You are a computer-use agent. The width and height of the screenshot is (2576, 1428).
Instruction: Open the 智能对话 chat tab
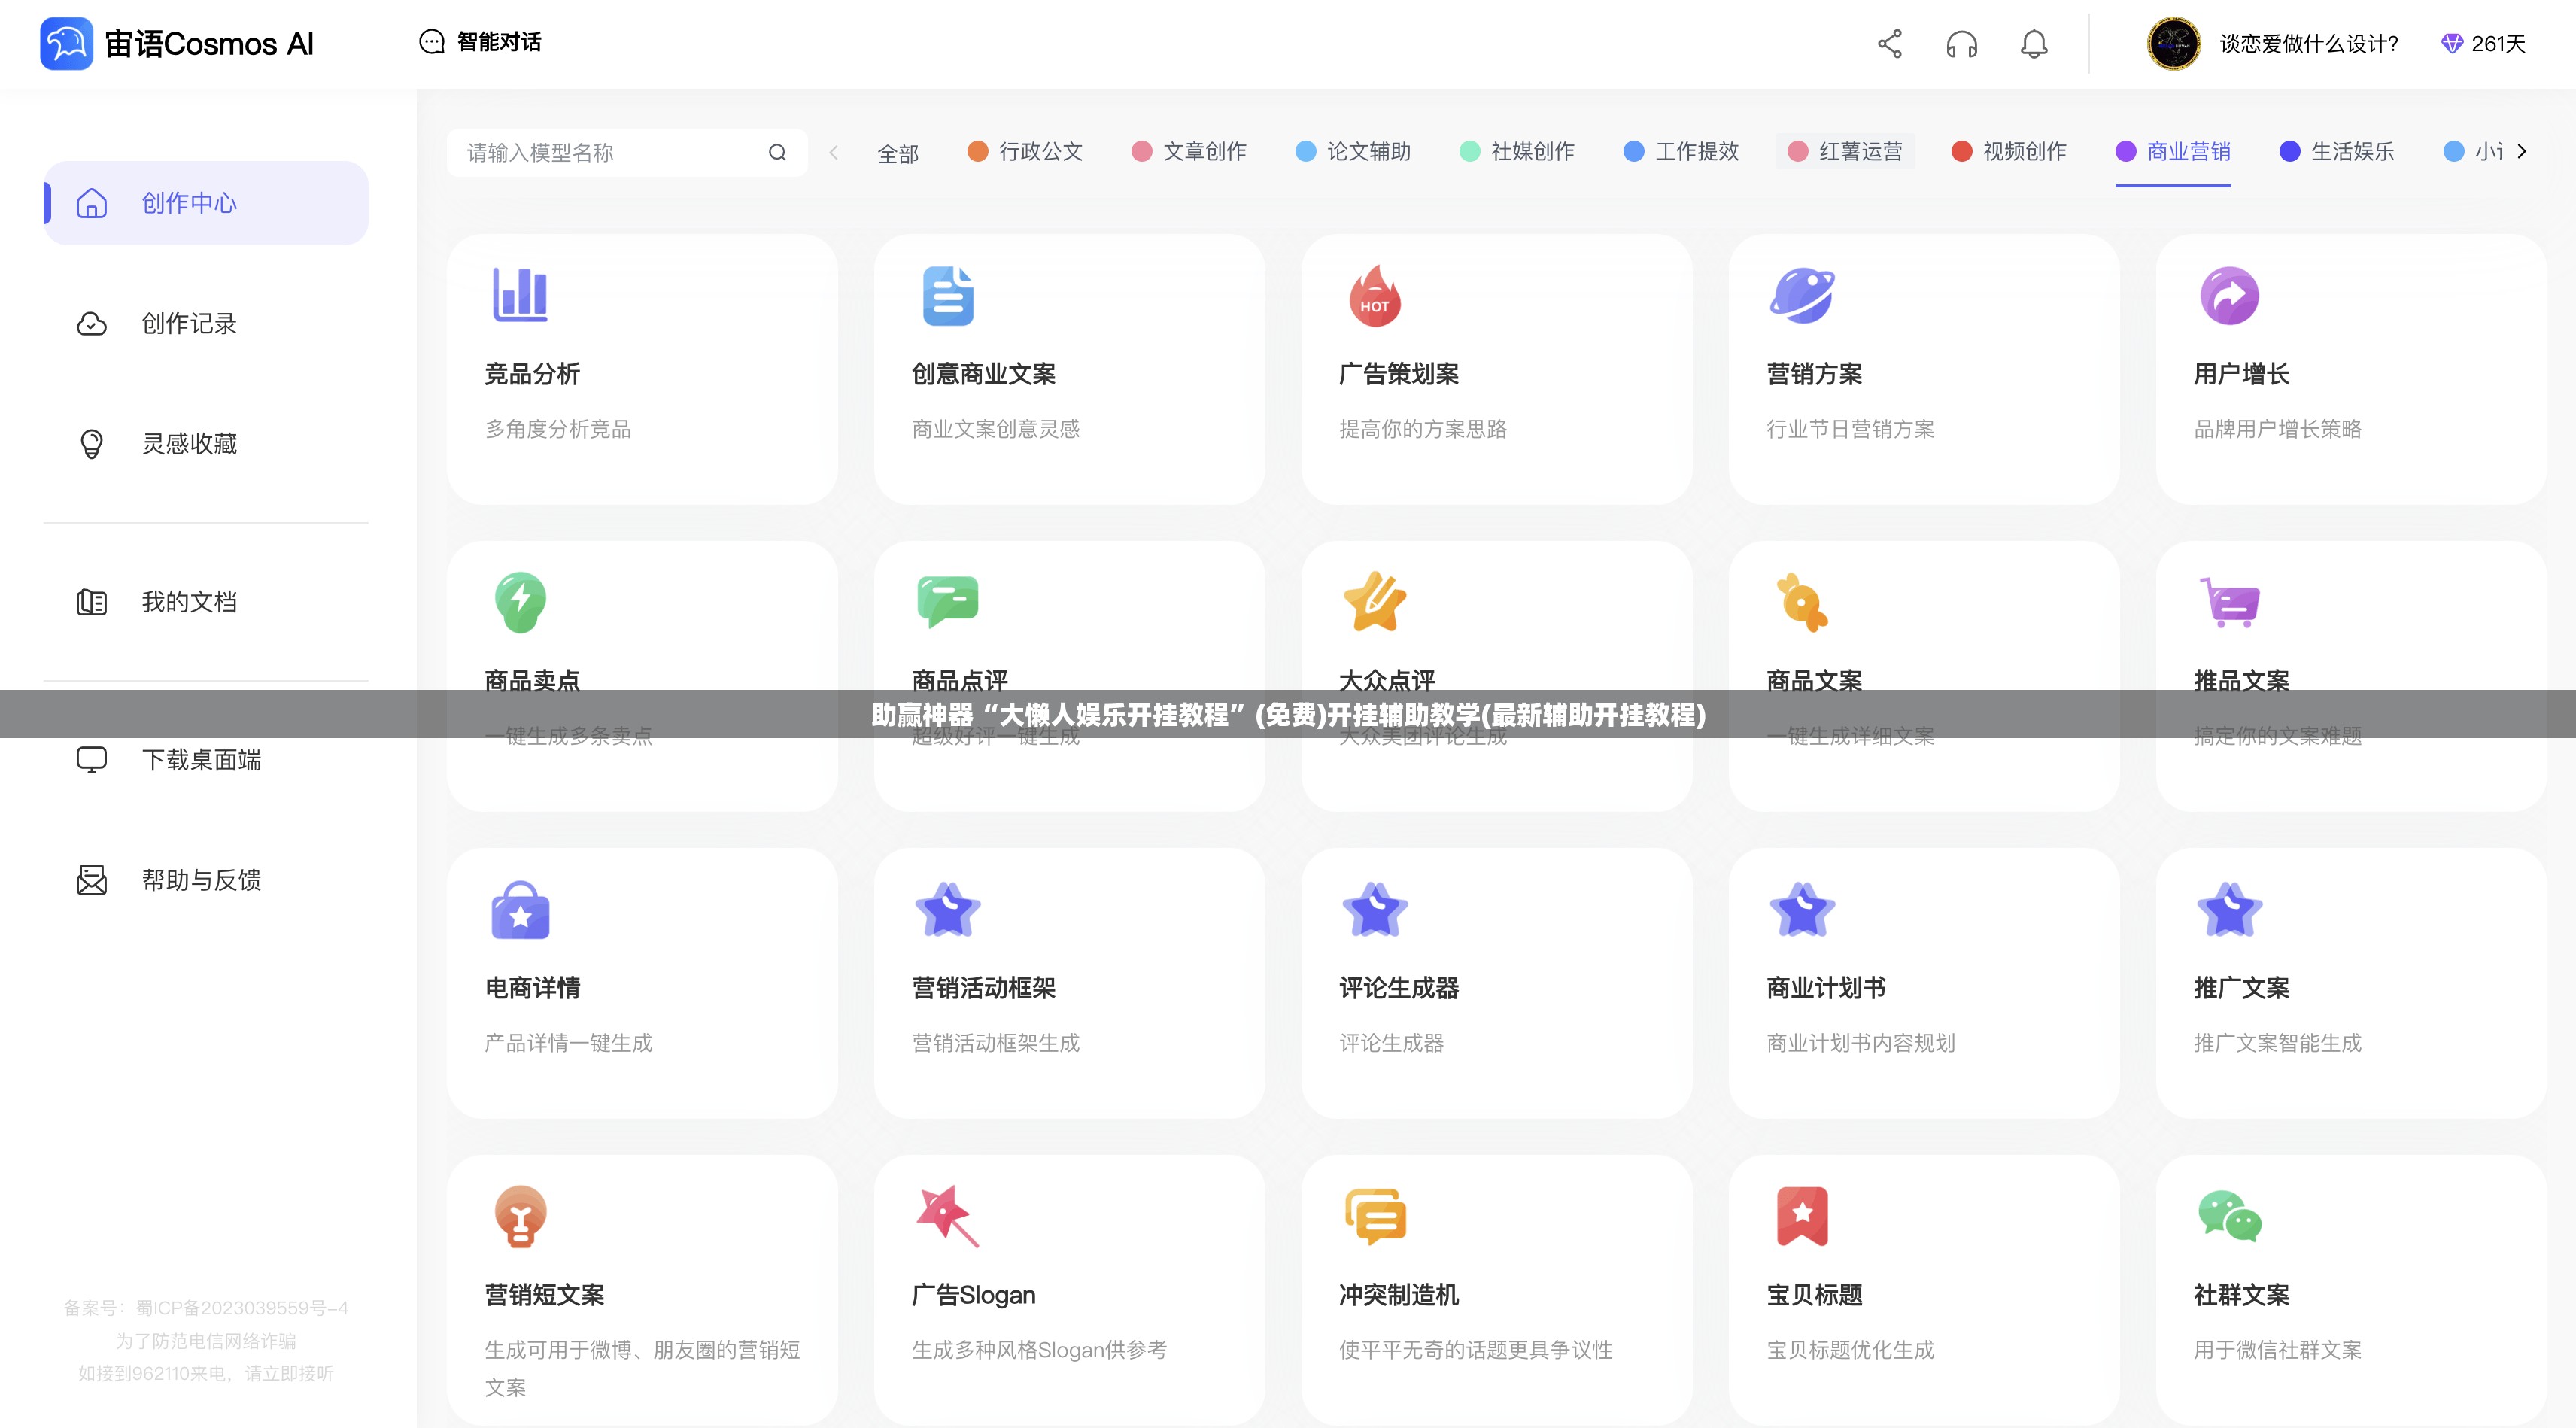[480, 42]
